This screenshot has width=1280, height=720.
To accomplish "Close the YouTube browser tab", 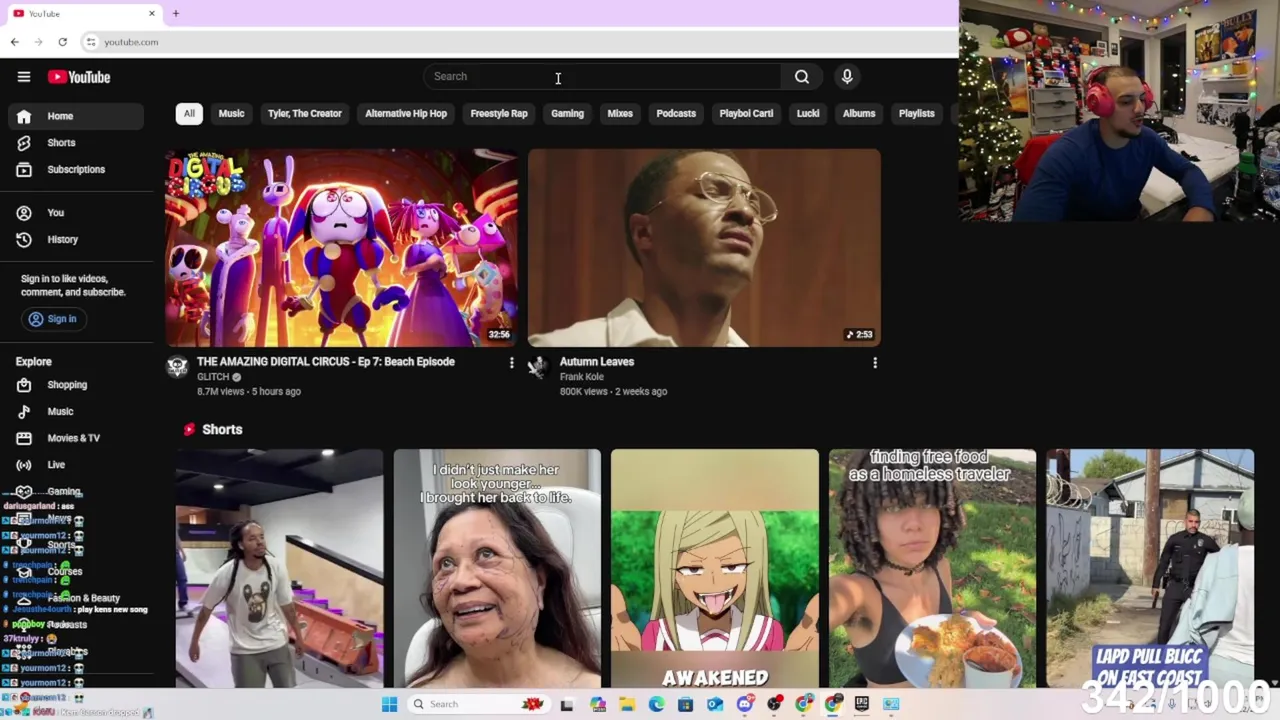I will (152, 13).
